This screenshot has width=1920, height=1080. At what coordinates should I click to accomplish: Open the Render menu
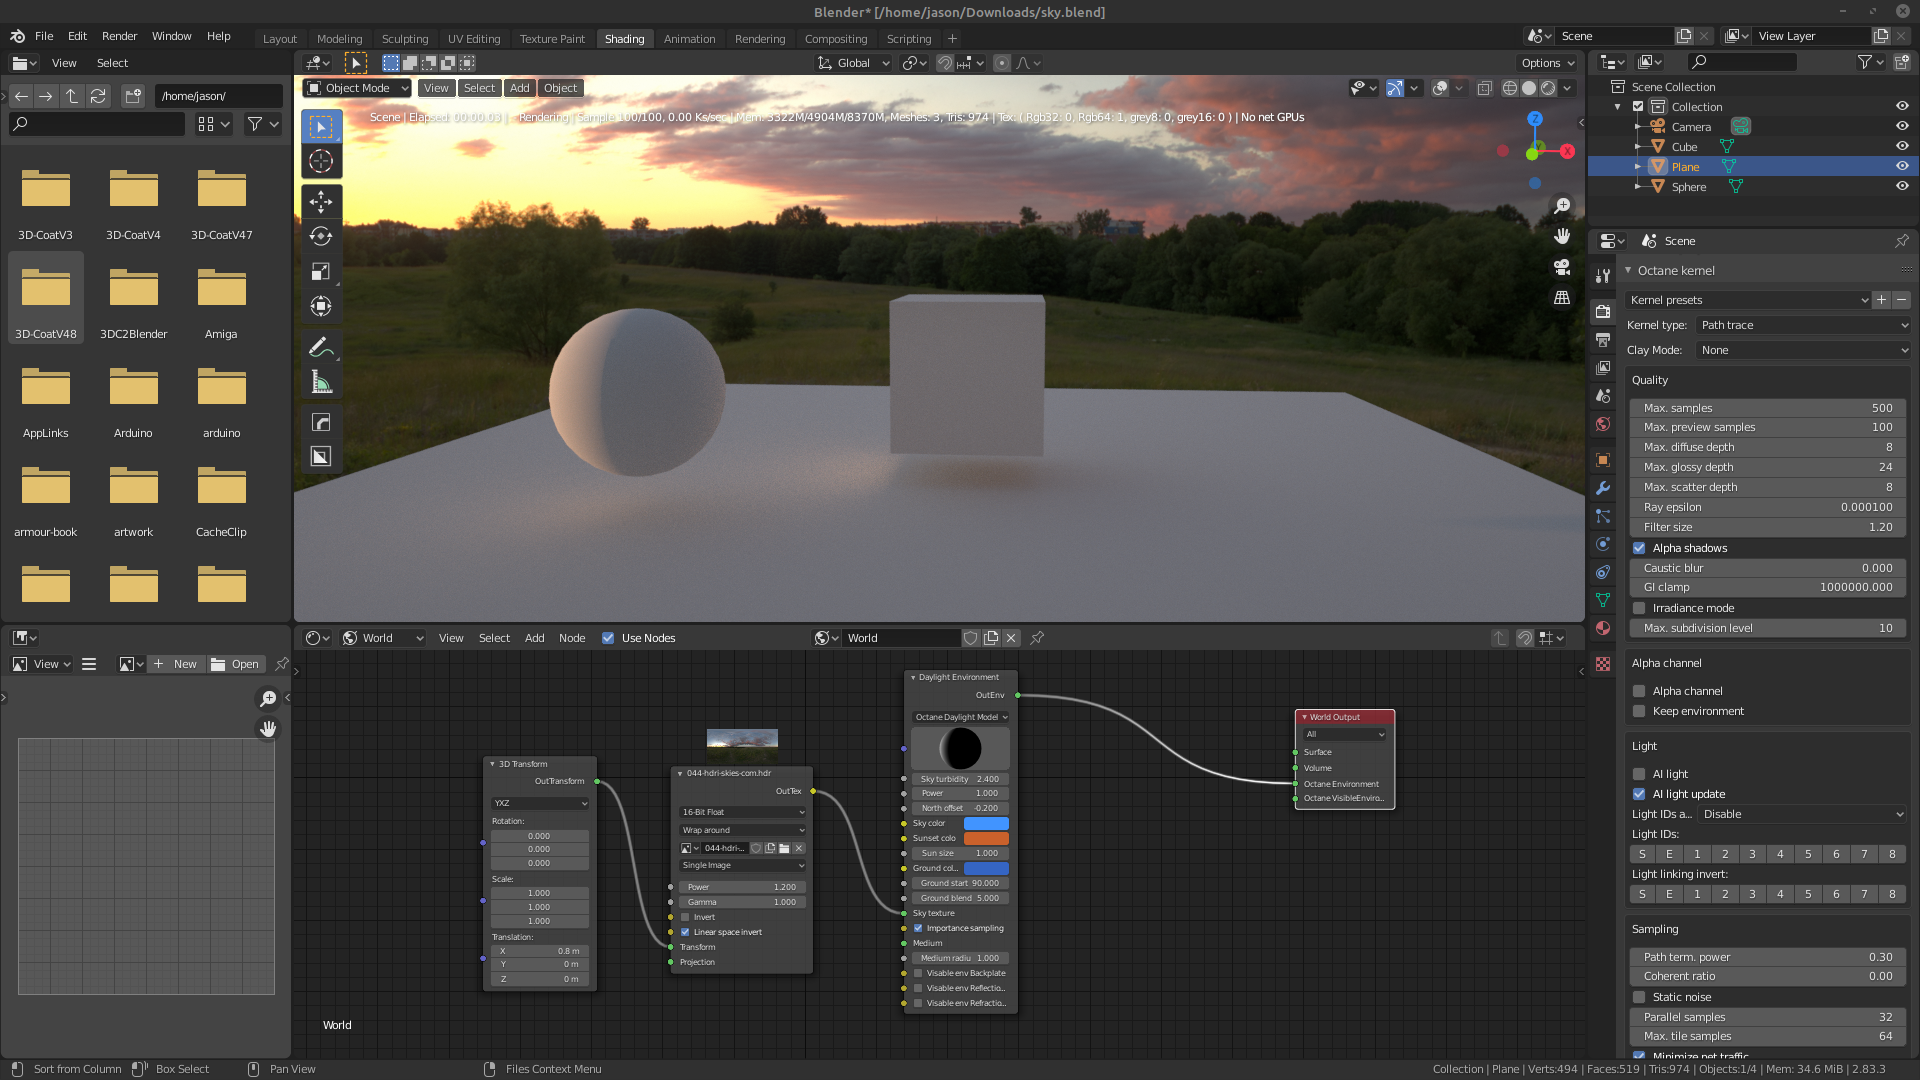[119, 36]
